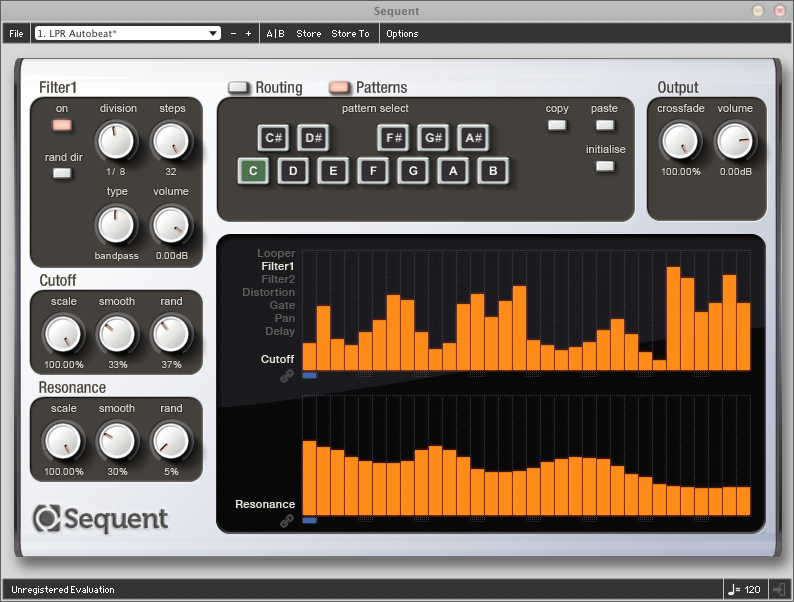This screenshot has height=602, width=794.
Task: Select pattern C
Action: [x=253, y=171]
